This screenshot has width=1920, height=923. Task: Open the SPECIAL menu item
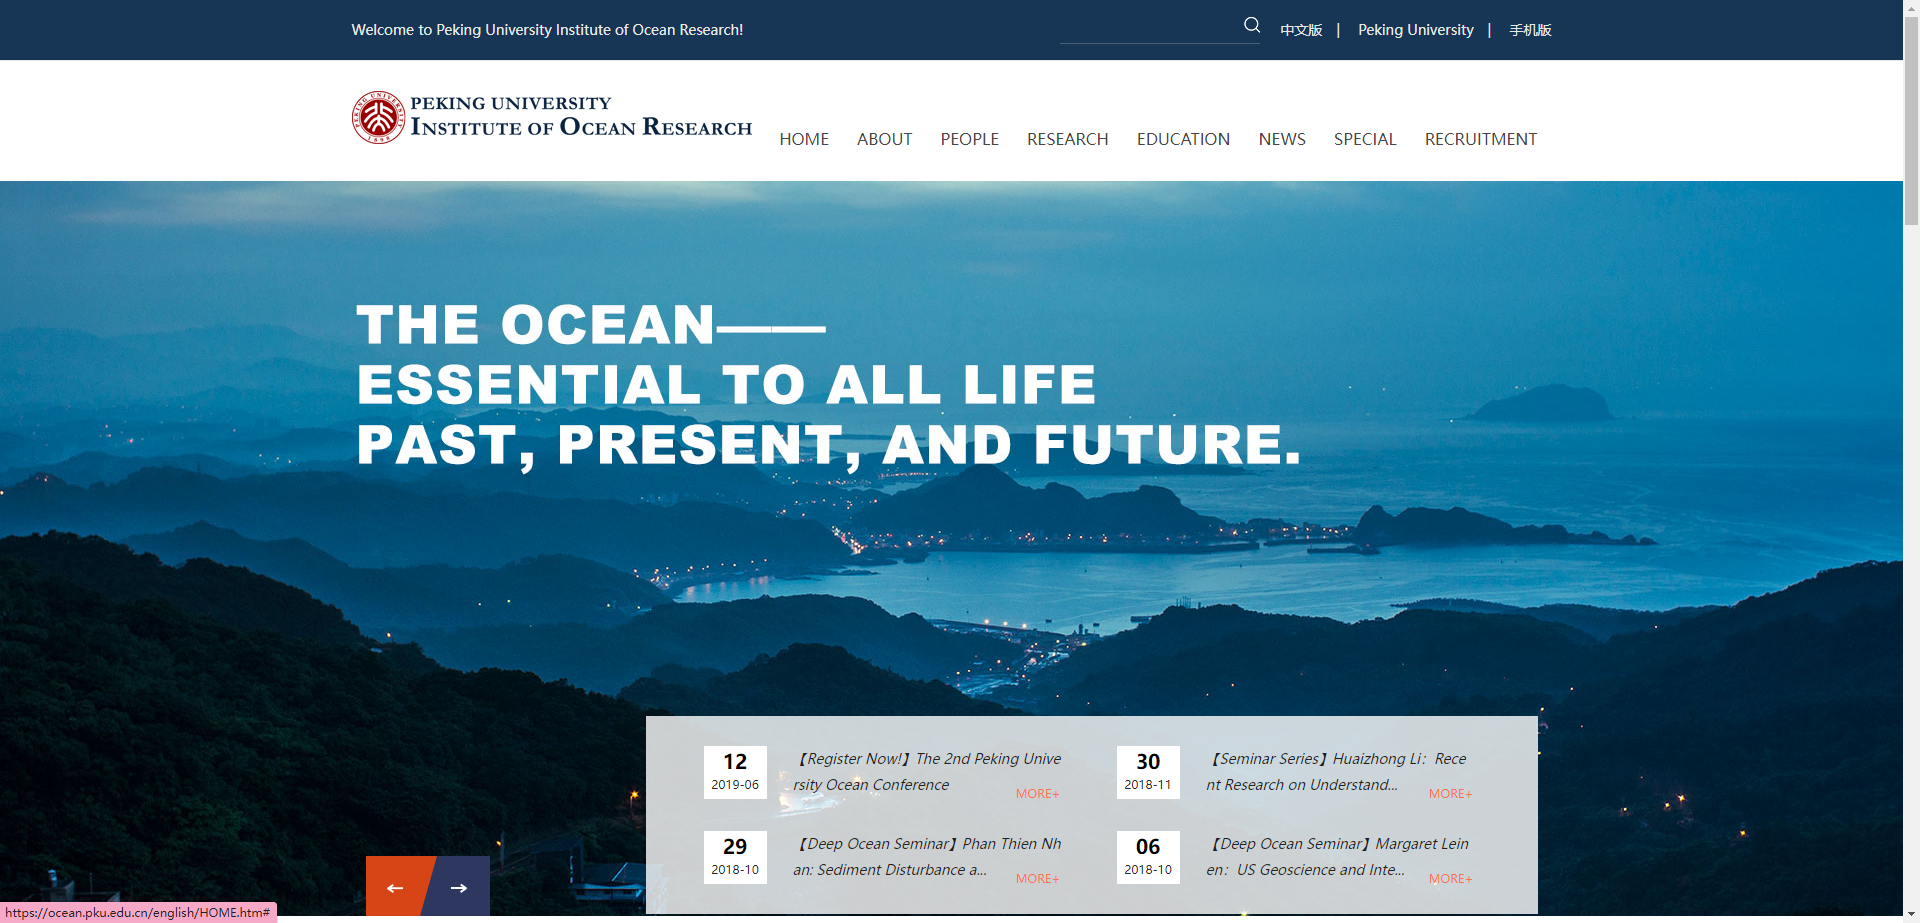1365,139
